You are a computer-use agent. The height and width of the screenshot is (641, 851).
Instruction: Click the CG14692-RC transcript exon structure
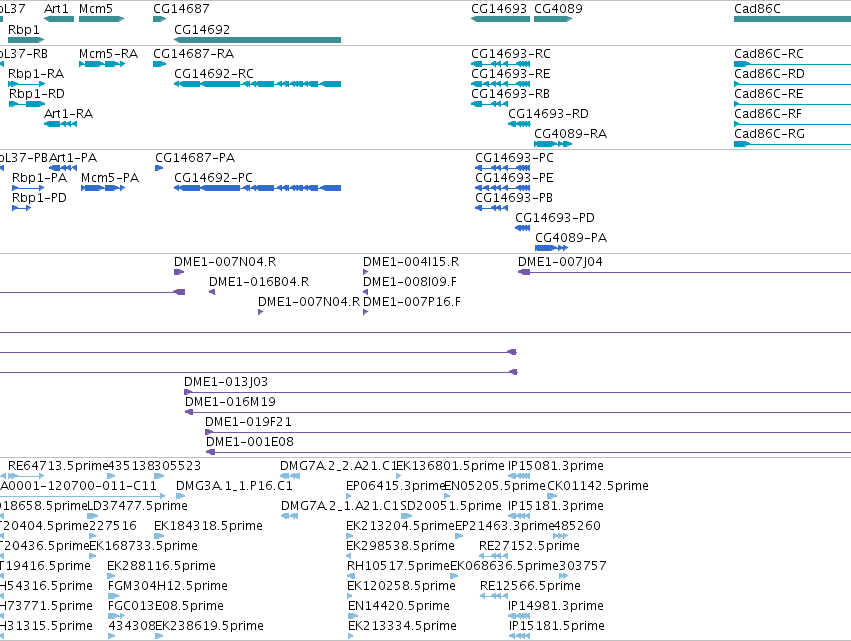[x=257, y=84]
